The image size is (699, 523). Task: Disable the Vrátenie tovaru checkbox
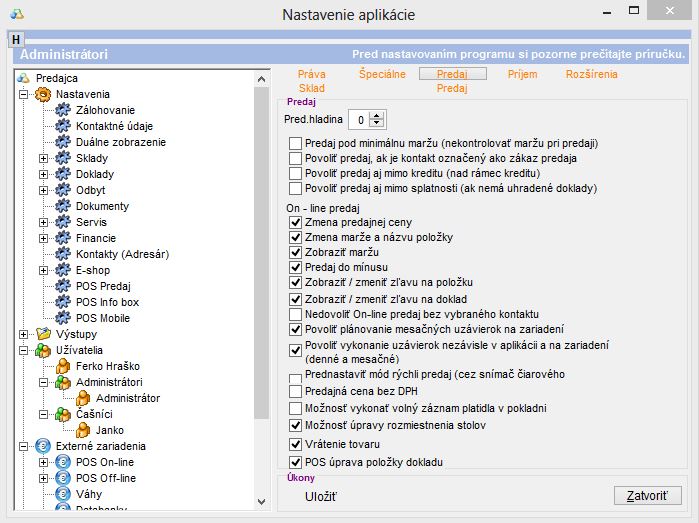(295, 444)
